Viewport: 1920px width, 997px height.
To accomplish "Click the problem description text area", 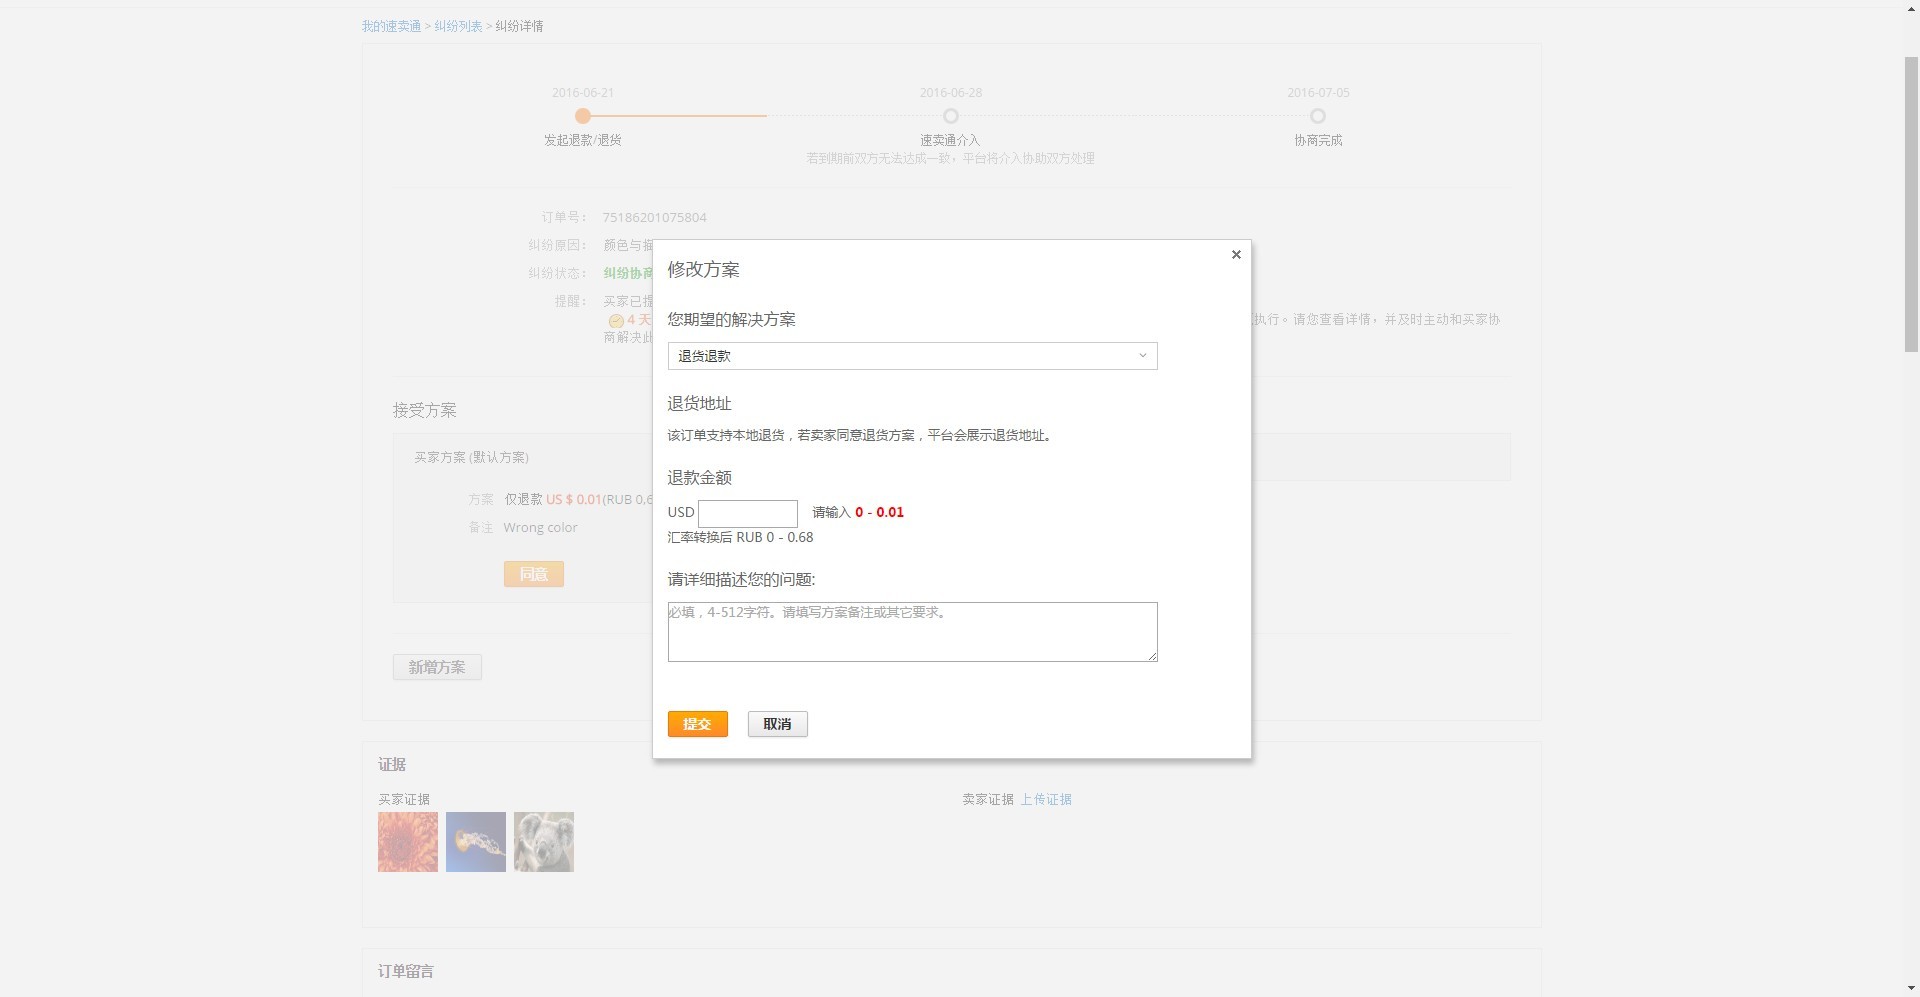I will 911,631.
